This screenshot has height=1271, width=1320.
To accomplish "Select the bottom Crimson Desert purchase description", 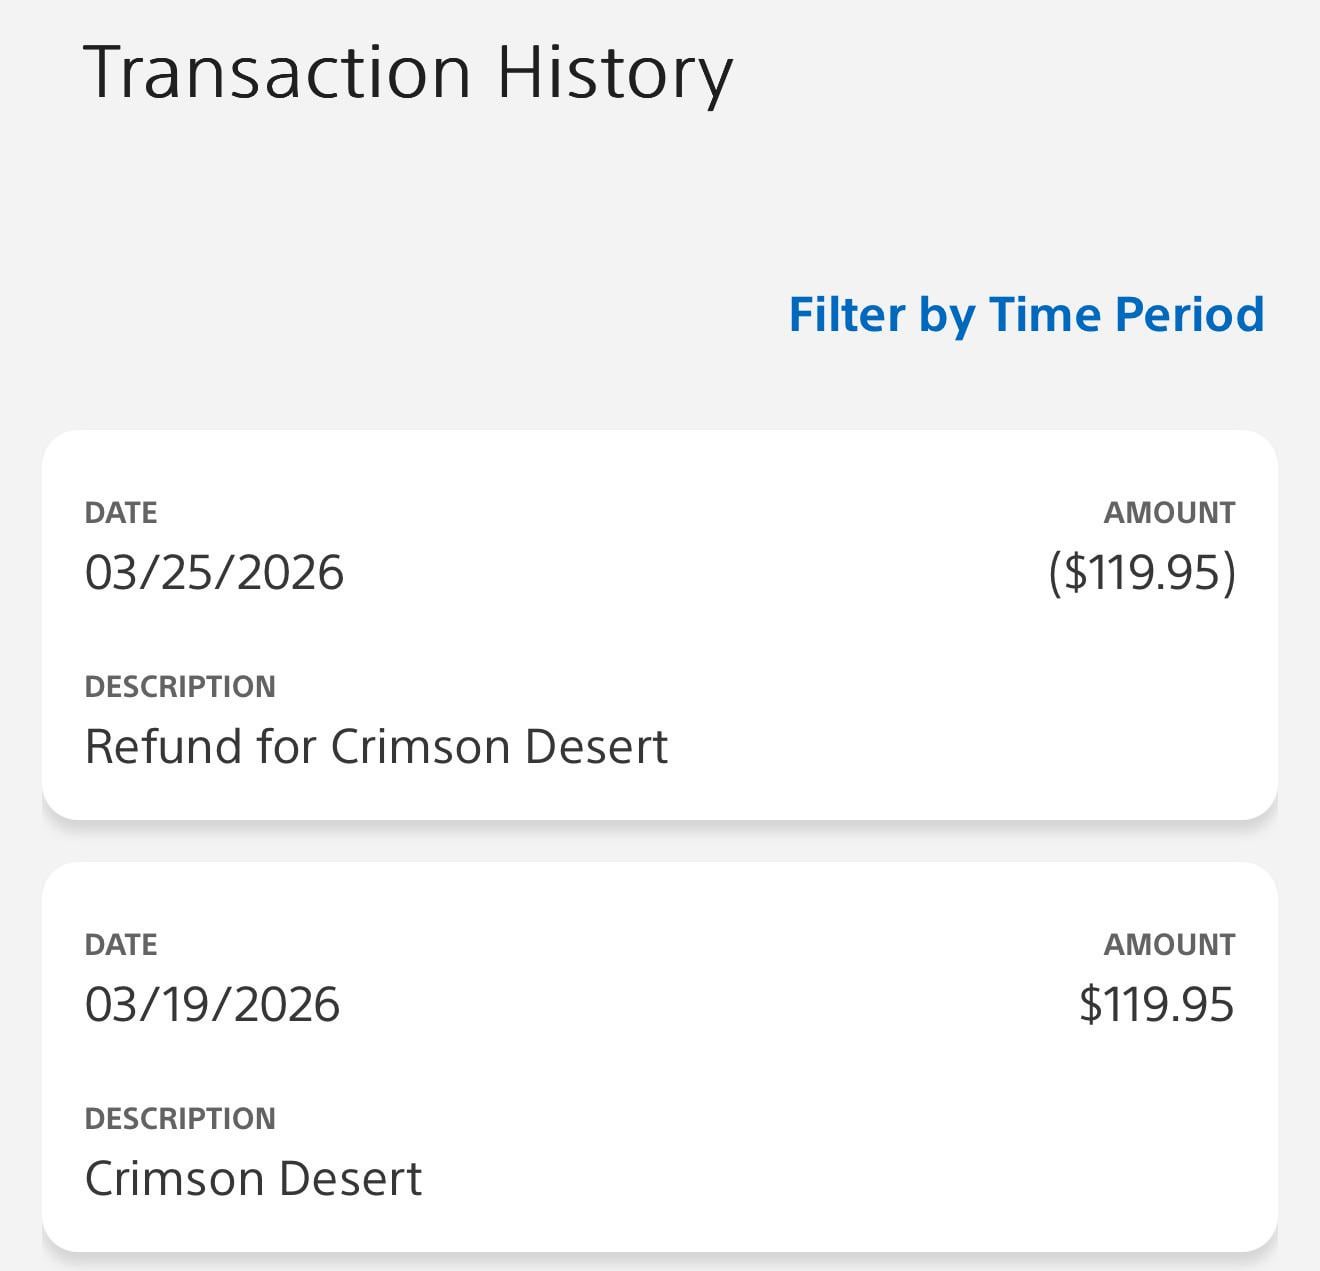I will tap(253, 1179).
